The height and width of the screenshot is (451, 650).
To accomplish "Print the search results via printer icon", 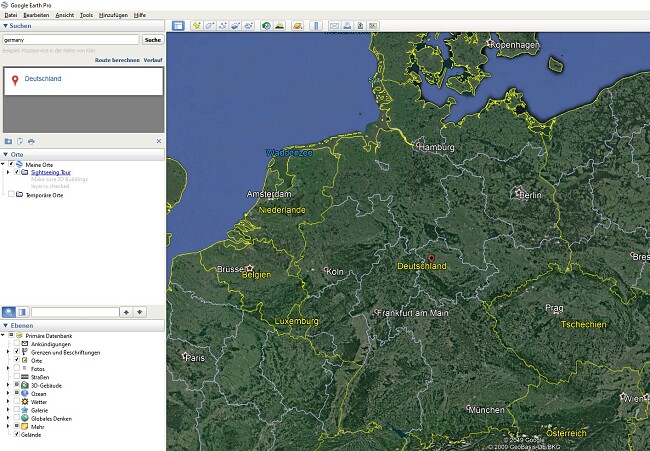I will (31, 141).
